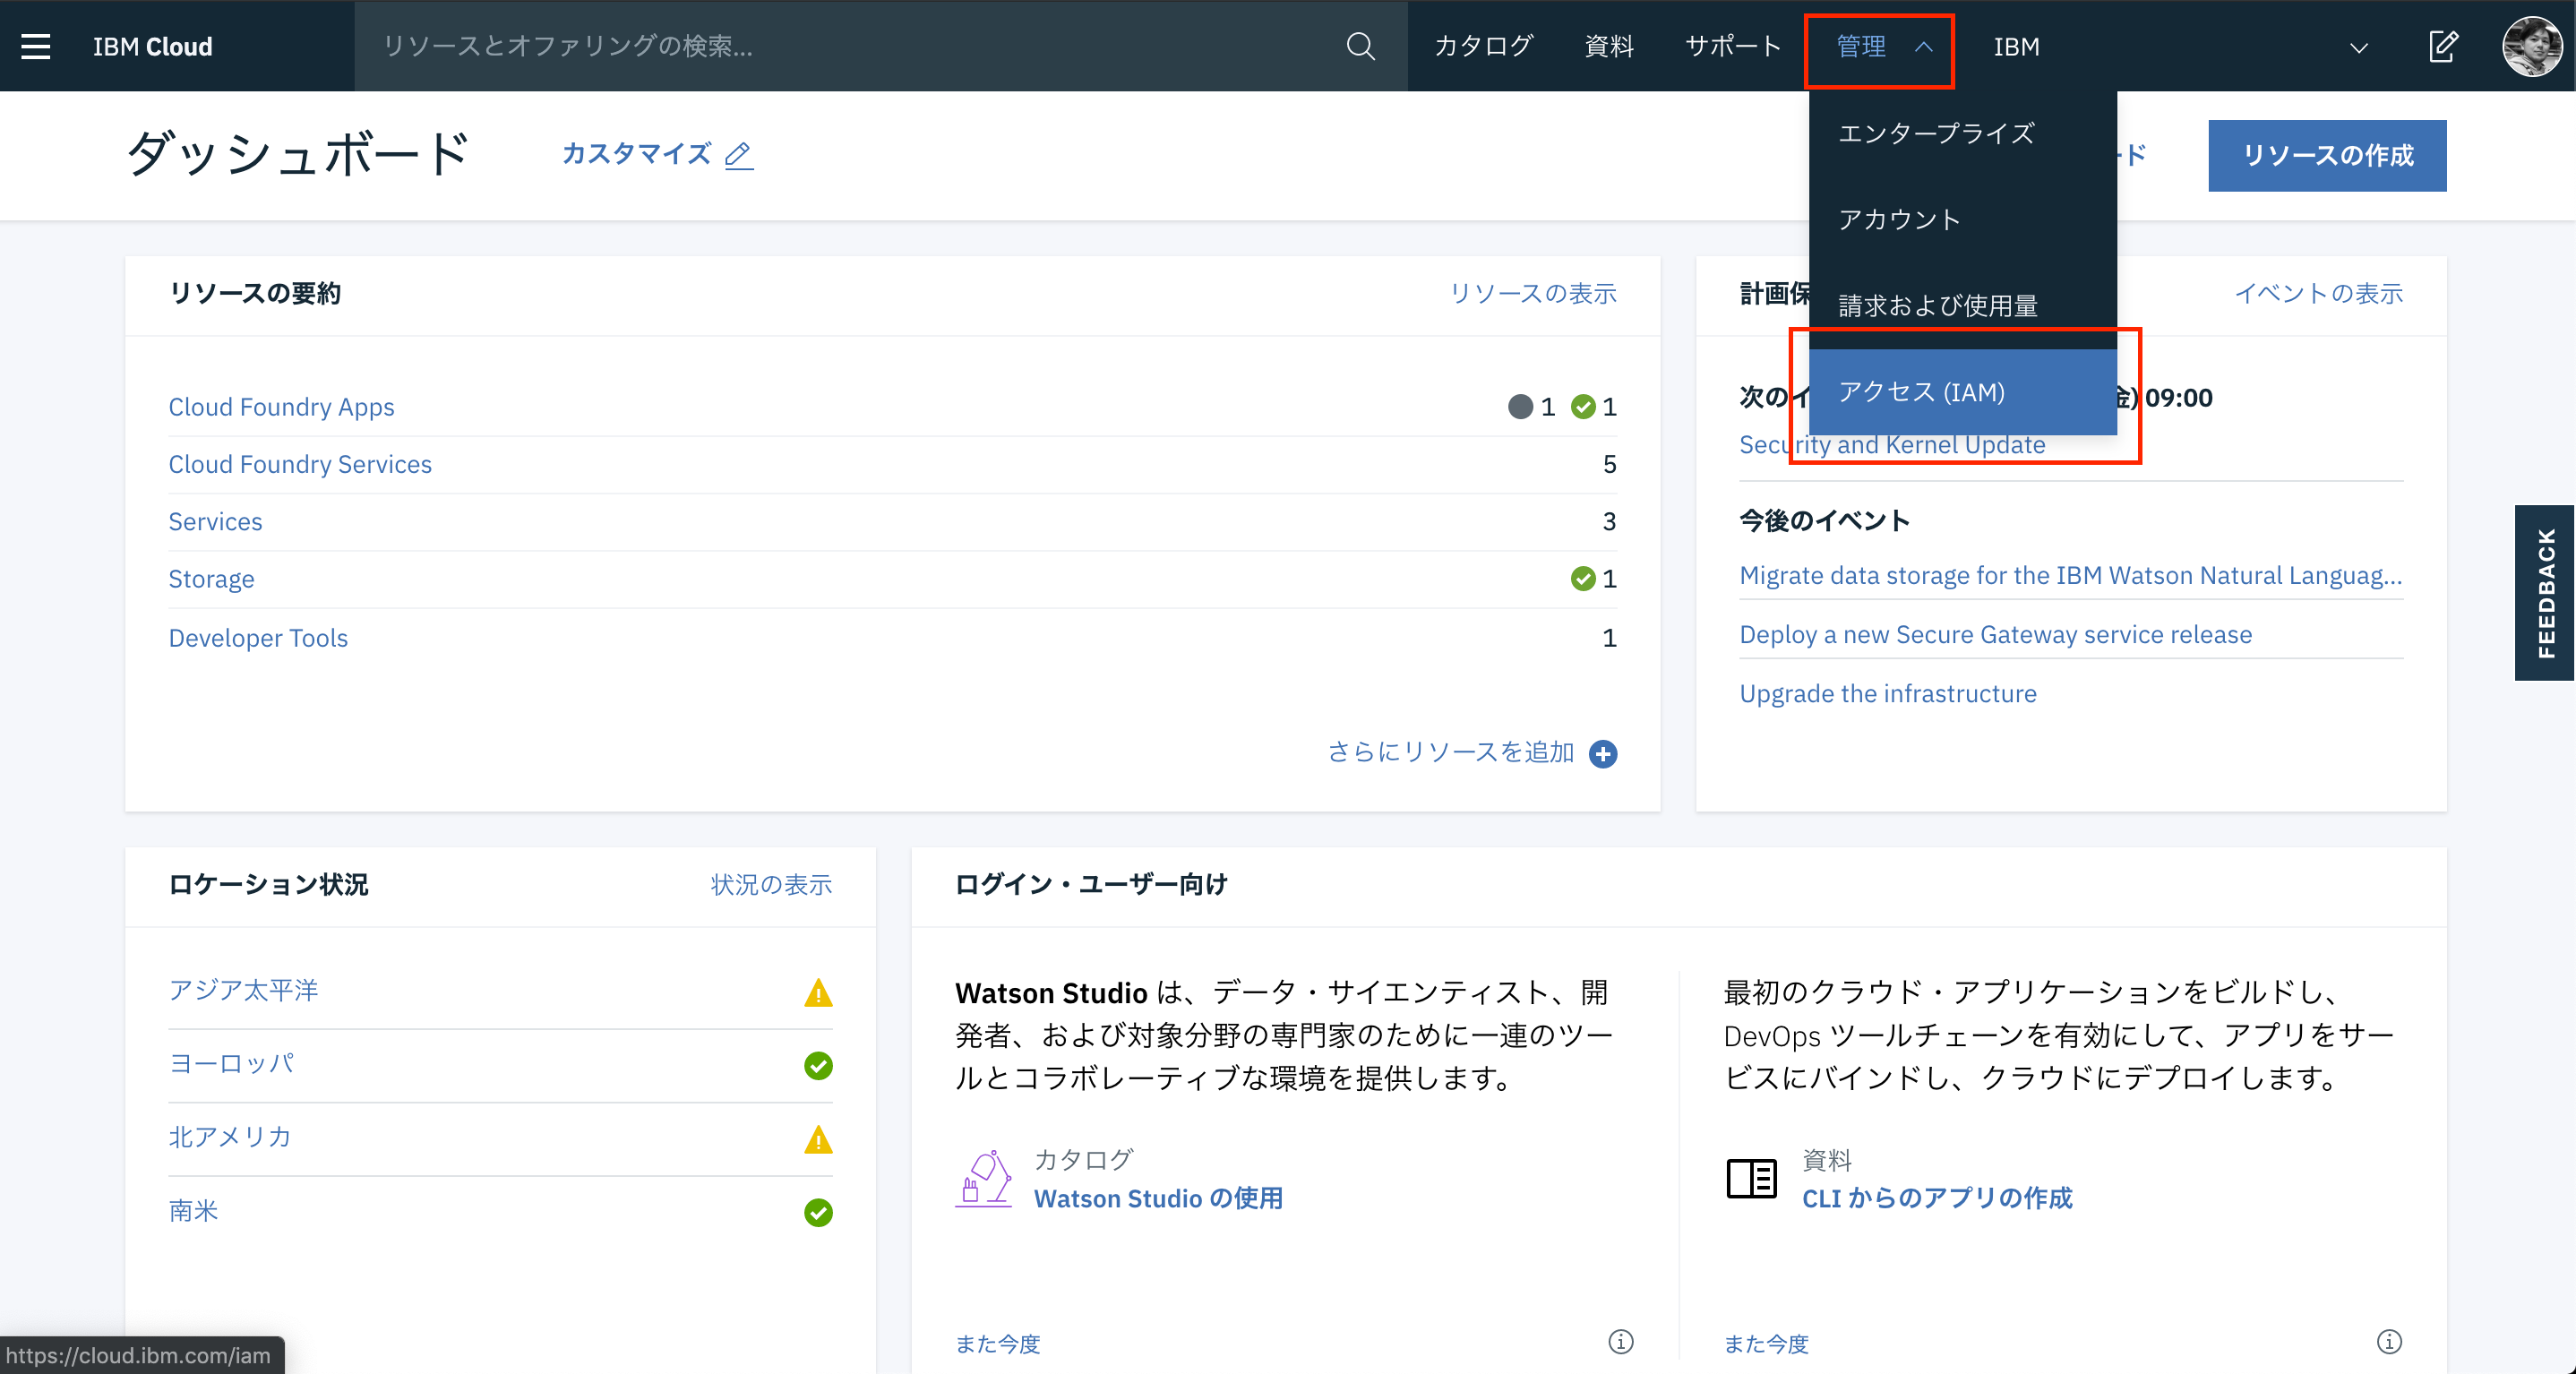Open the アジア太平洋 location link
The width and height of the screenshot is (2576, 1374).
[243, 990]
